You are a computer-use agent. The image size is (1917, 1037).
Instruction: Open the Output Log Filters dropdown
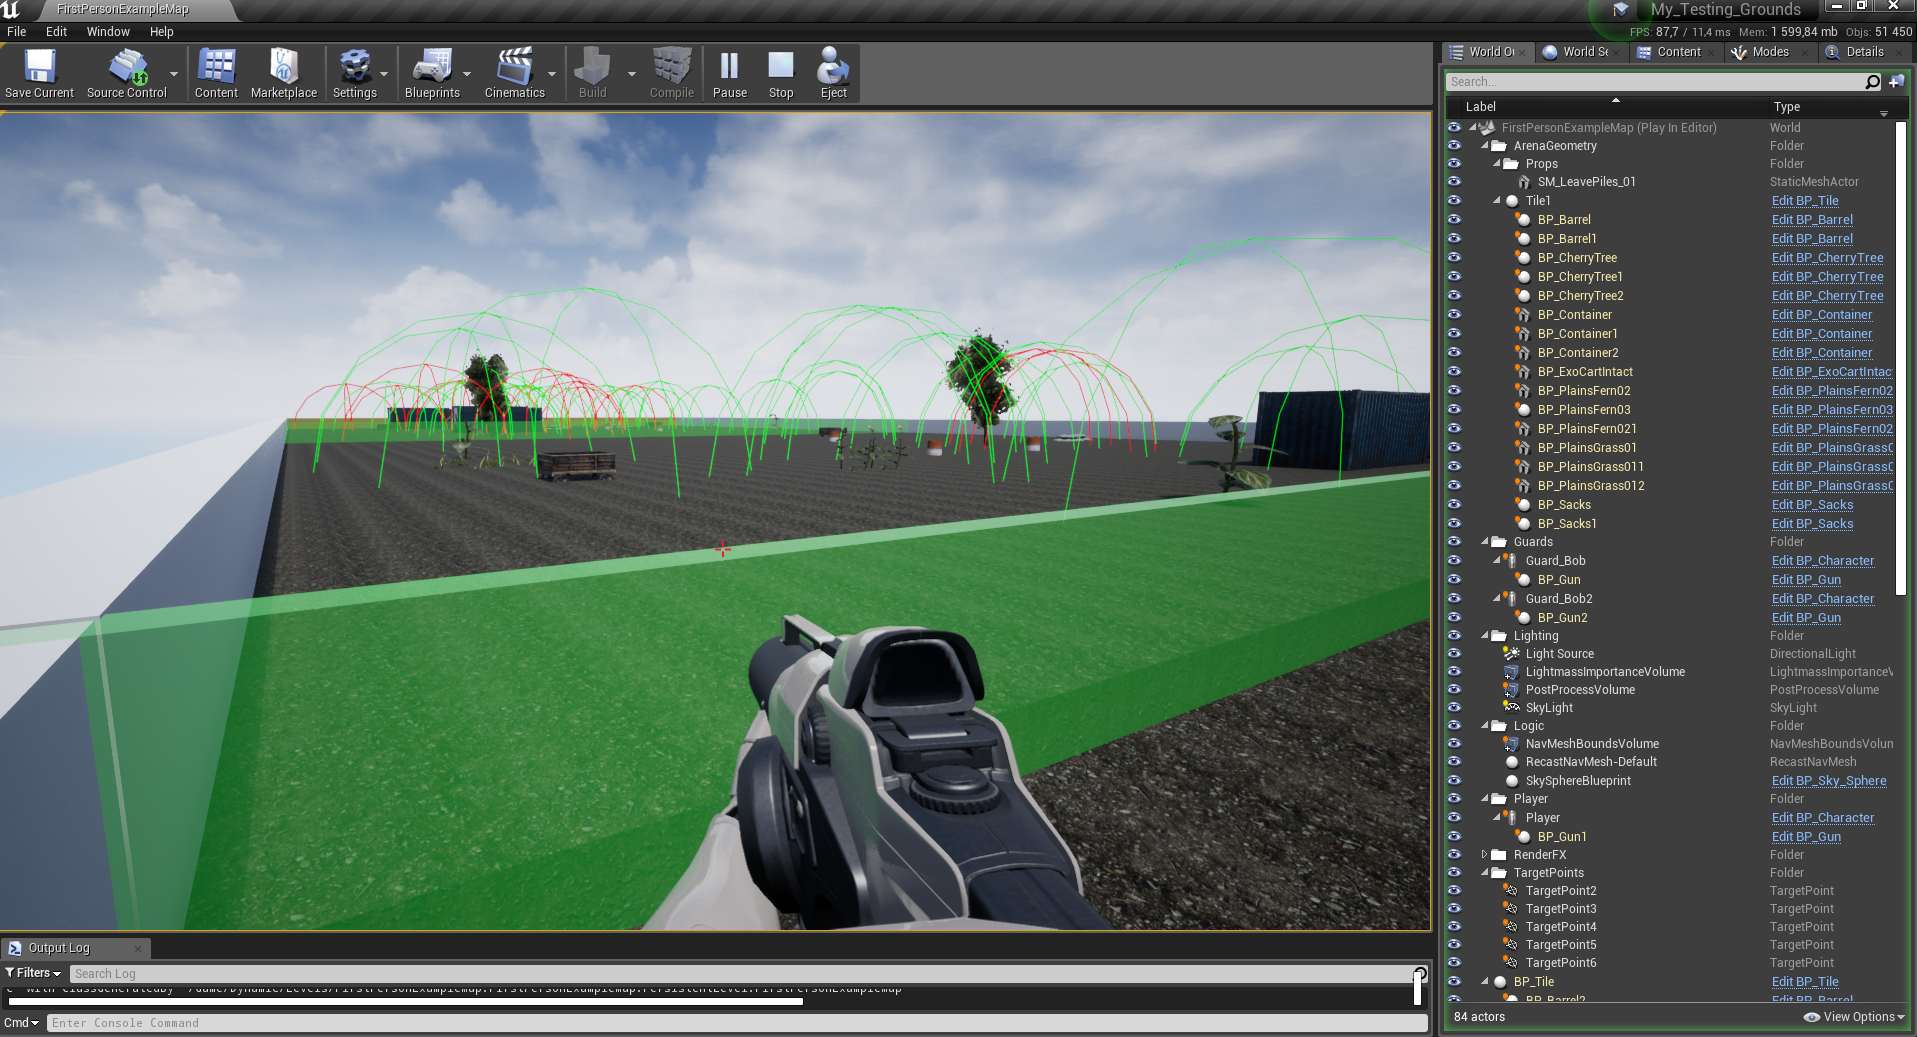[x=33, y=973]
